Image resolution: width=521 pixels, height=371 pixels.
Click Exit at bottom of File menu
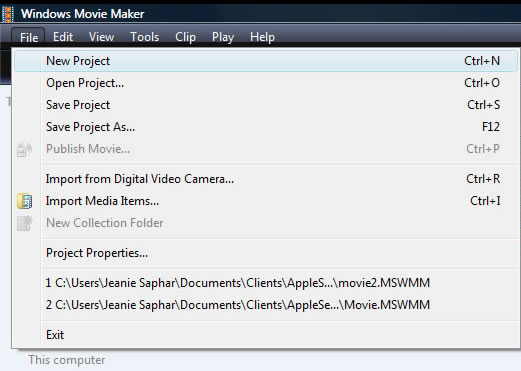click(266, 335)
